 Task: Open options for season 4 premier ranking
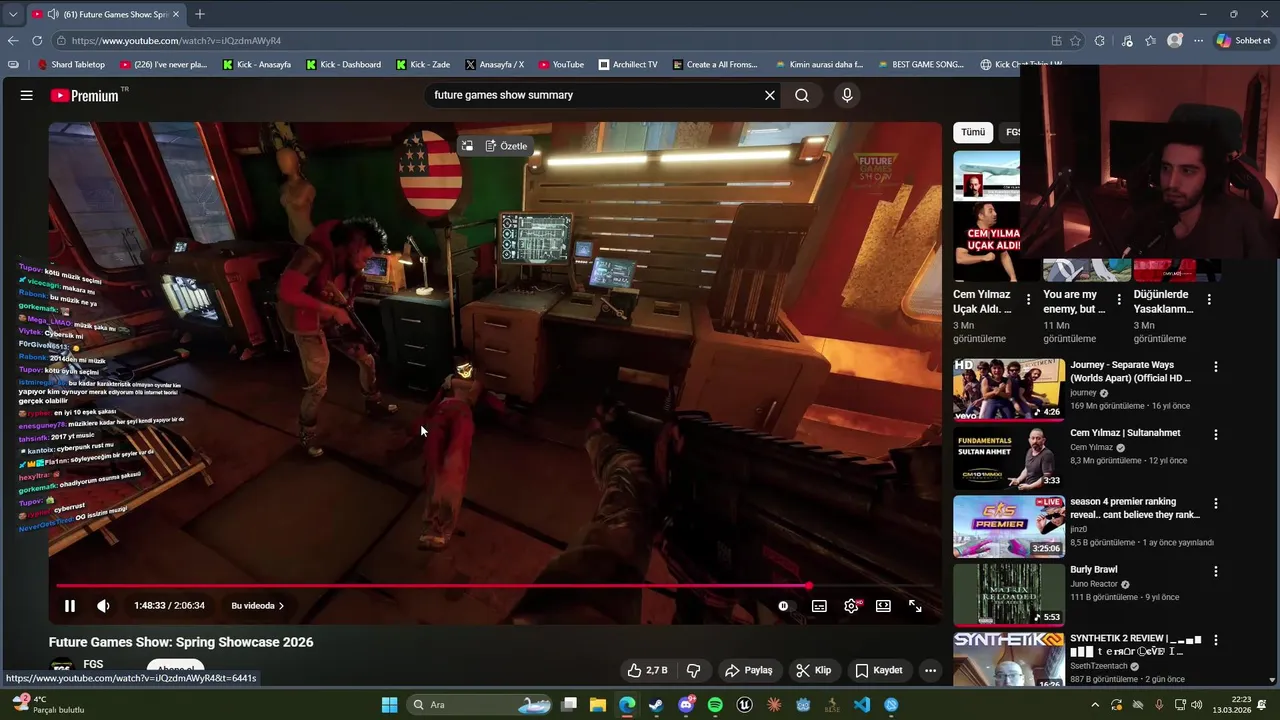click(1216, 503)
